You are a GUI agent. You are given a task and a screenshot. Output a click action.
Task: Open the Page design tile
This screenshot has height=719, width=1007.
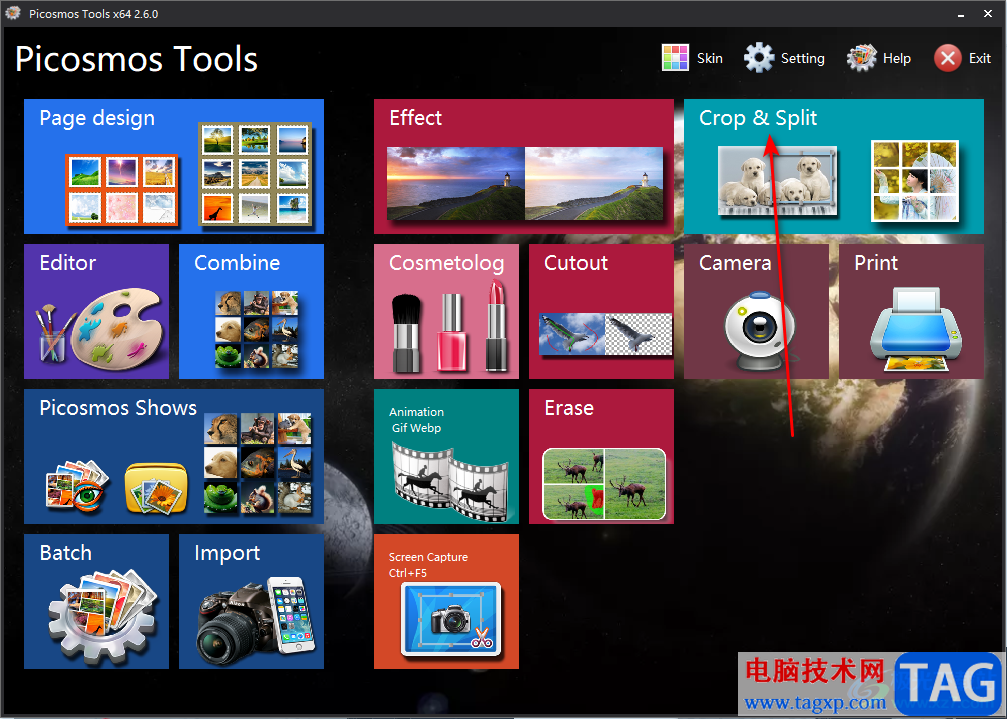tap(174, 166)
